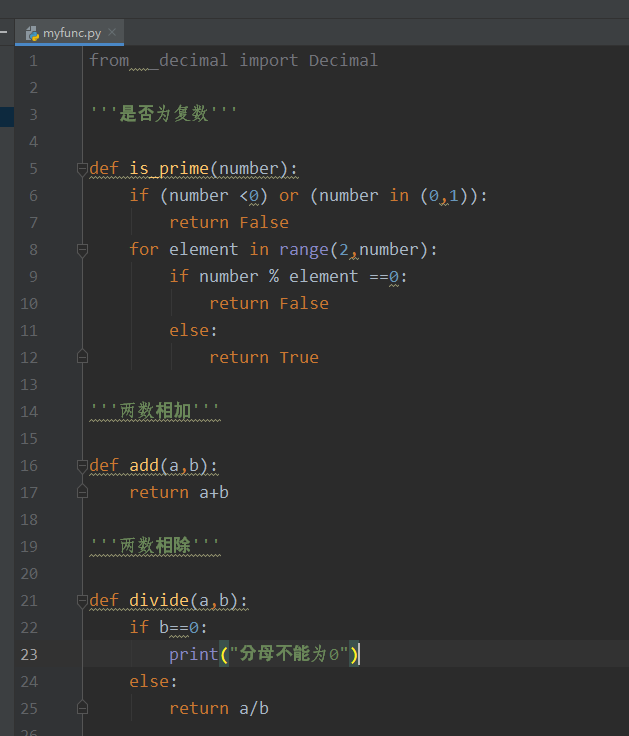
Task: Click 'add' function name on line 16
Action: [144, 466]
